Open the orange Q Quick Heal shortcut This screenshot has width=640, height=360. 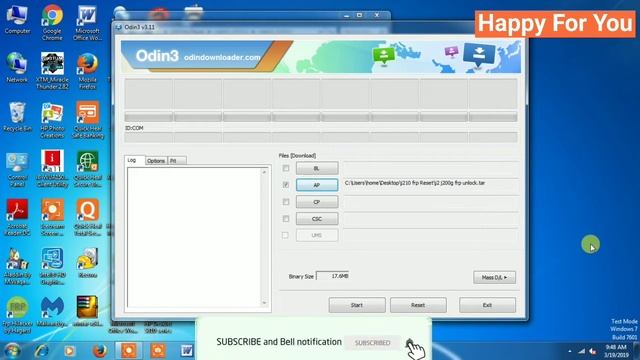tap(87, 217)
